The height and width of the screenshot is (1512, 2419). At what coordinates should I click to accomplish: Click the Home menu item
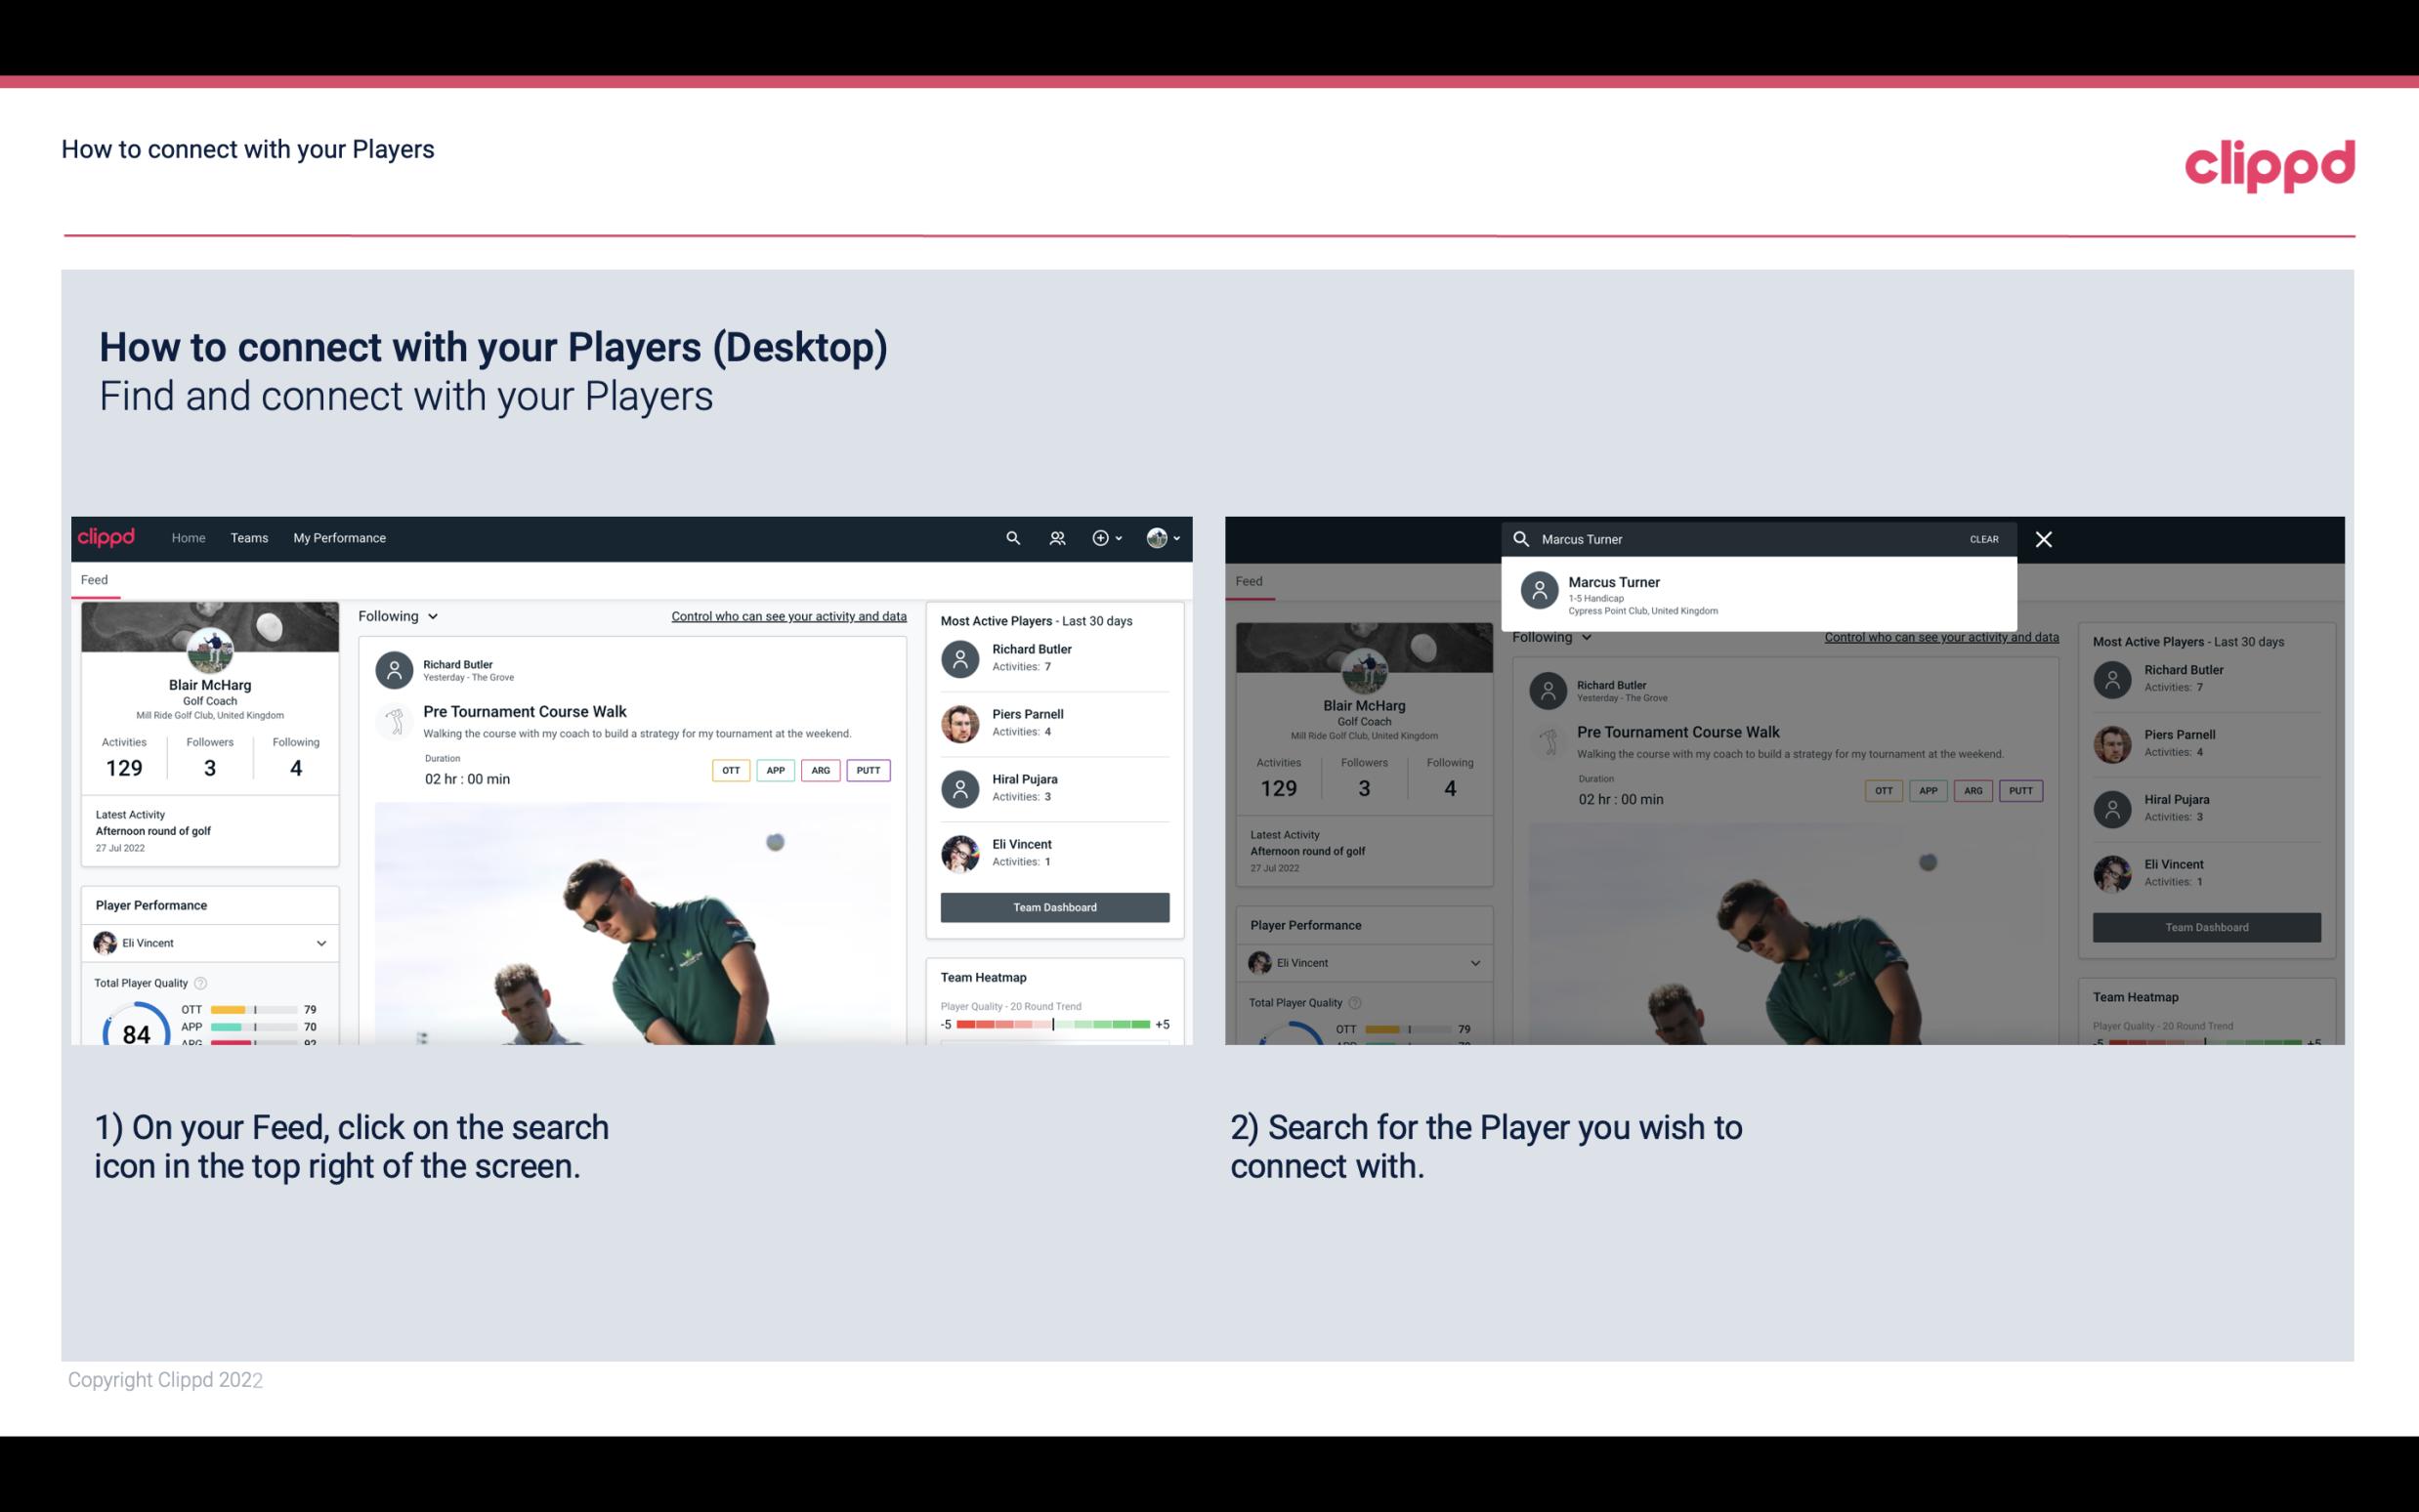pyautogui.click(x=189, y=538)
